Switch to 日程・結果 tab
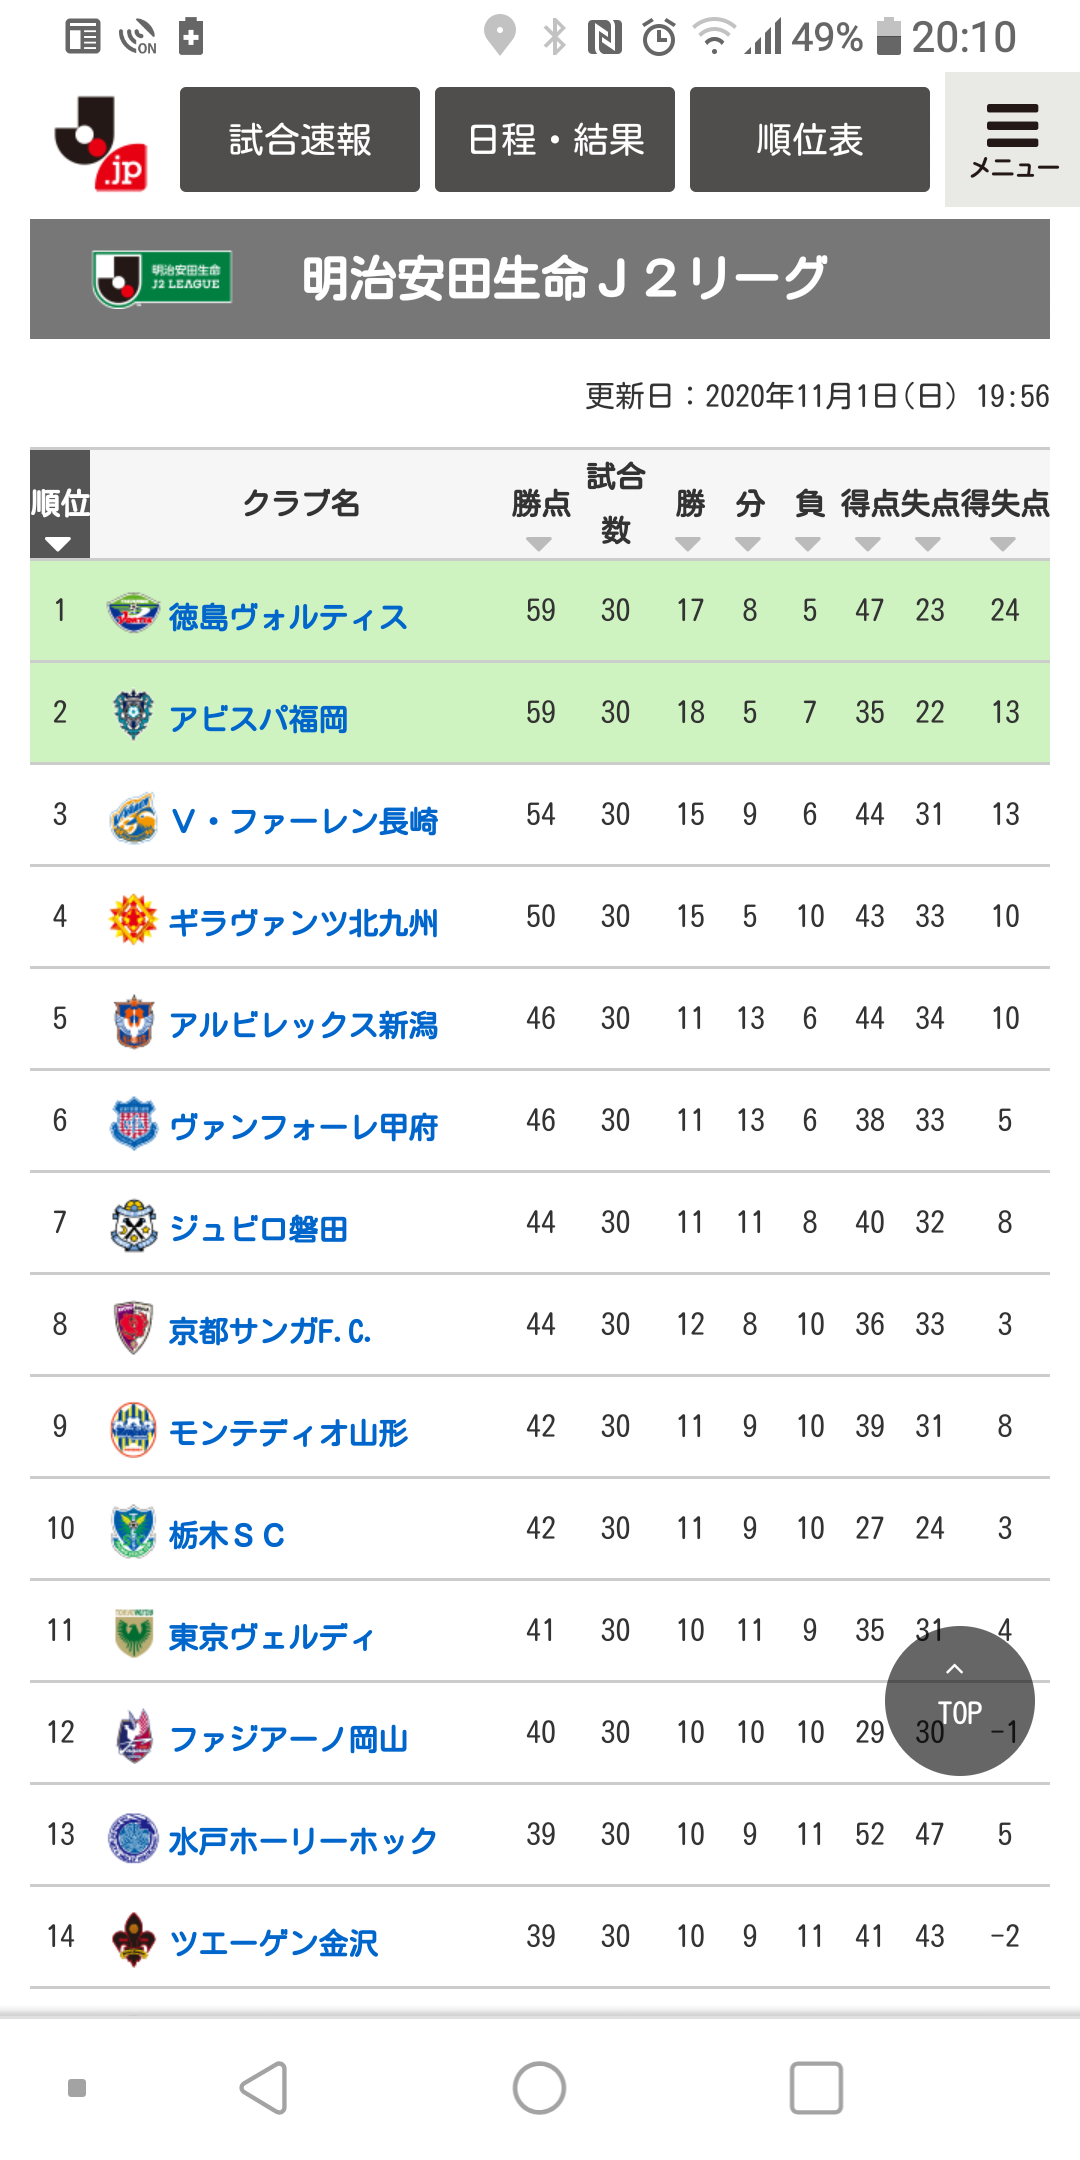Image resolution: width=1080 pixels, height=2160 pixels. [x=555, y=140]
